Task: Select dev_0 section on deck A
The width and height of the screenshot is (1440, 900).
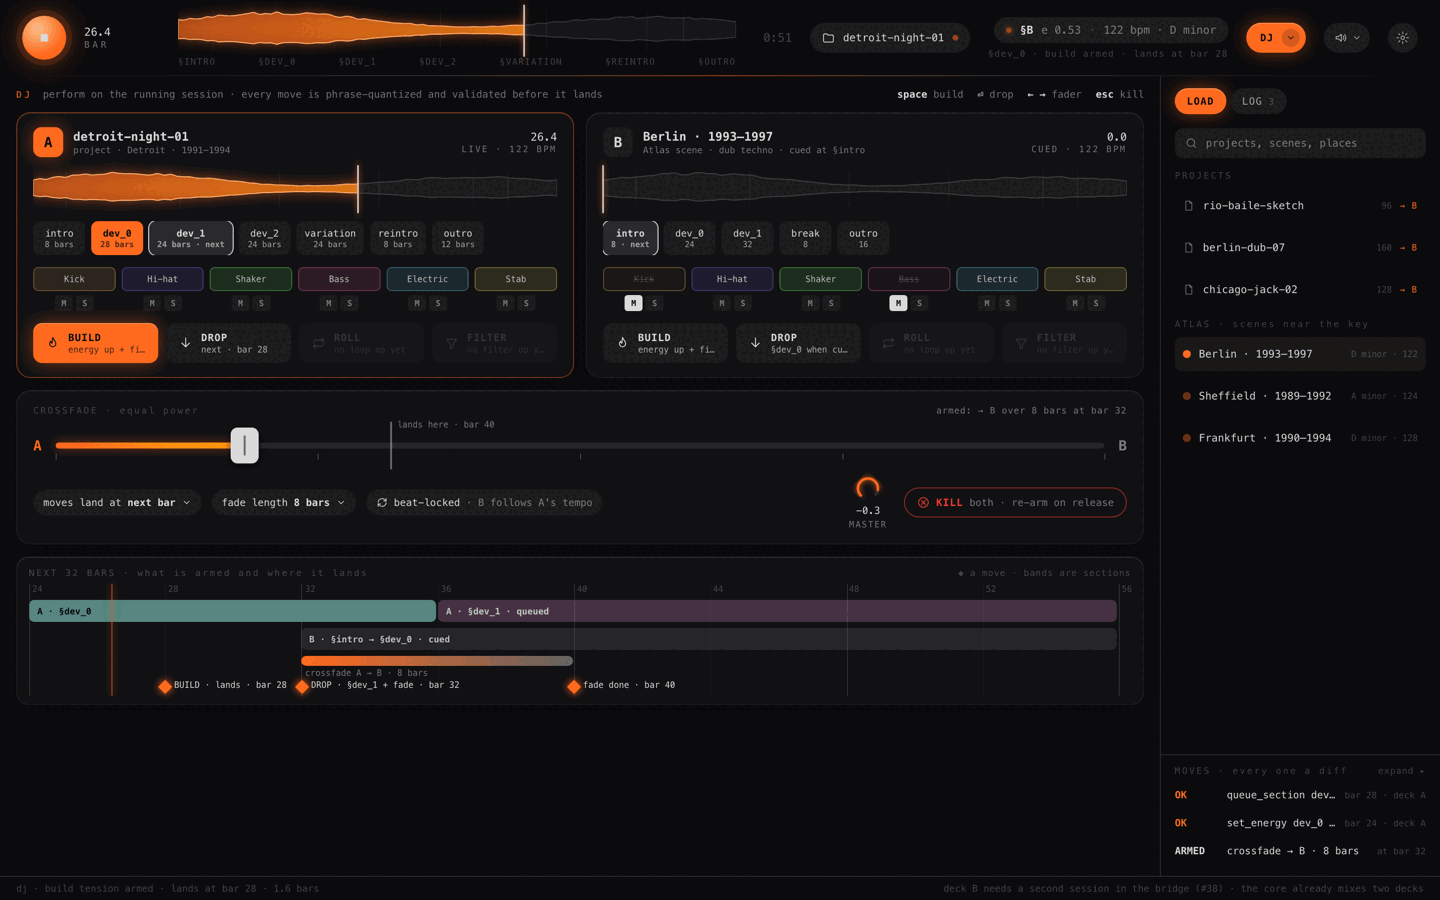Action: coord(117,238)
